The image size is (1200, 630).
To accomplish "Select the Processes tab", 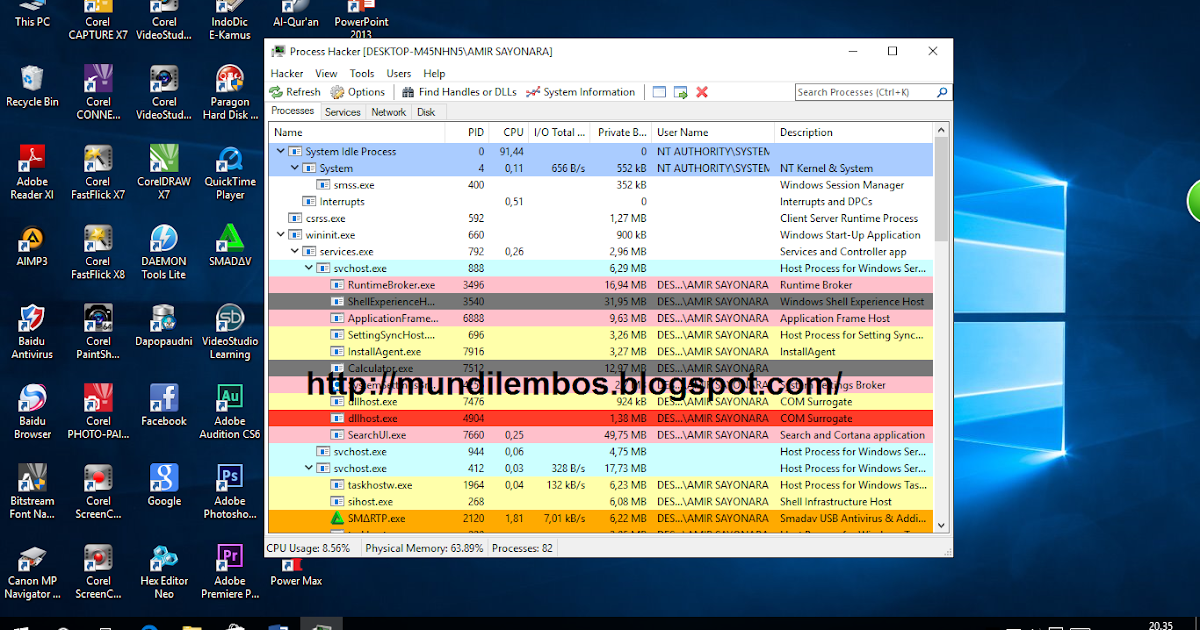I will [x=293, y=111].
